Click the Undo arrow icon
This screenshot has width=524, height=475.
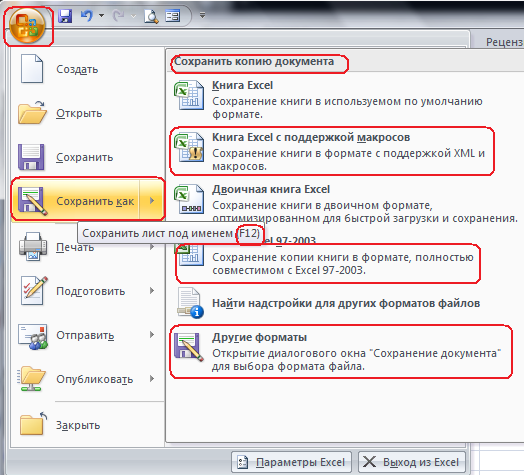point(87,15)
